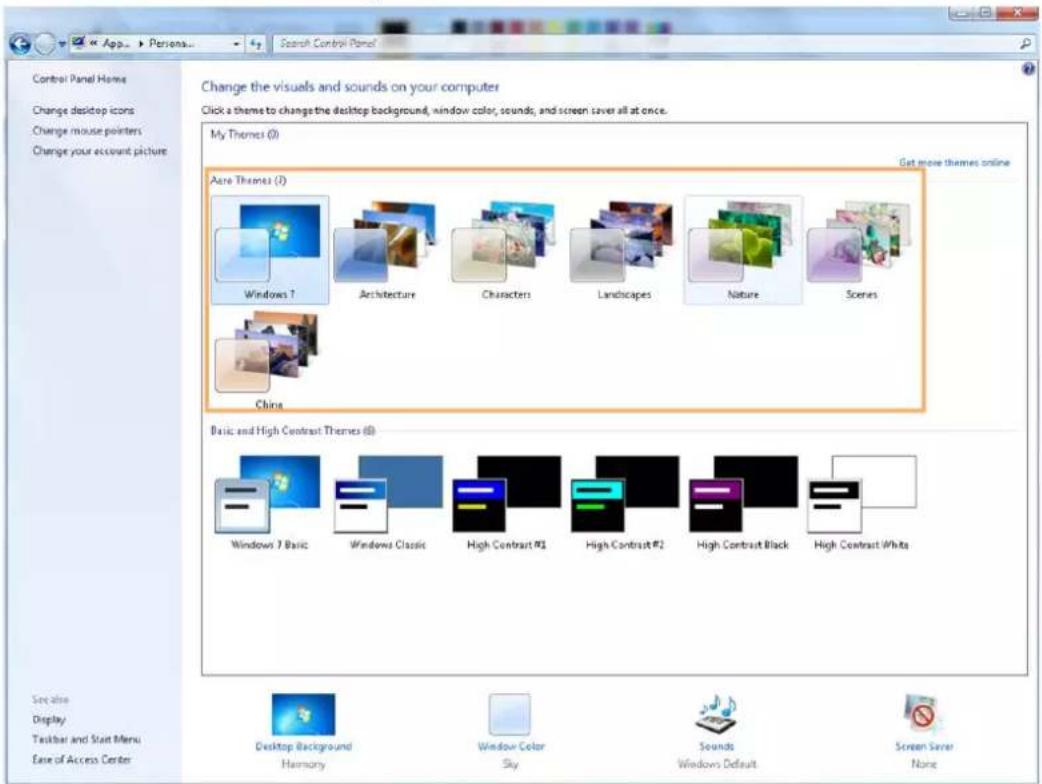Open Control Panel Home link
Image resolution: width=1042 pixels, height=784 pixels.
(x=79, y=79)
